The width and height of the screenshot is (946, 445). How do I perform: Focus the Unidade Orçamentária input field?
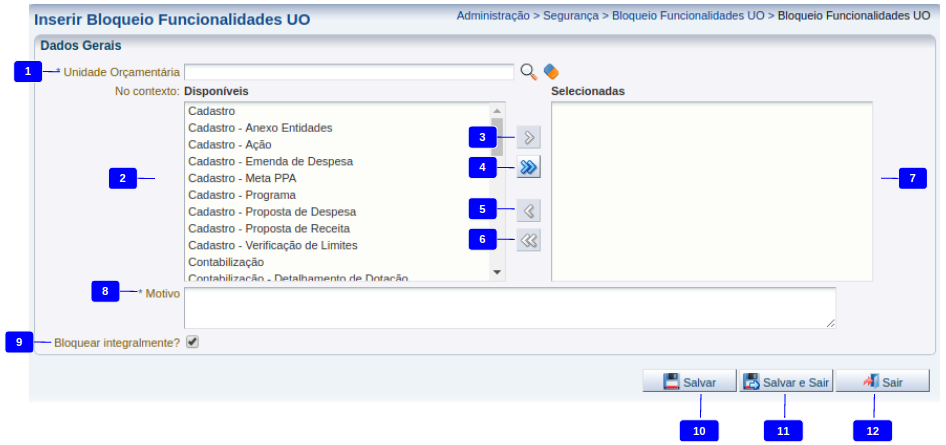click(x=348, y=72)
